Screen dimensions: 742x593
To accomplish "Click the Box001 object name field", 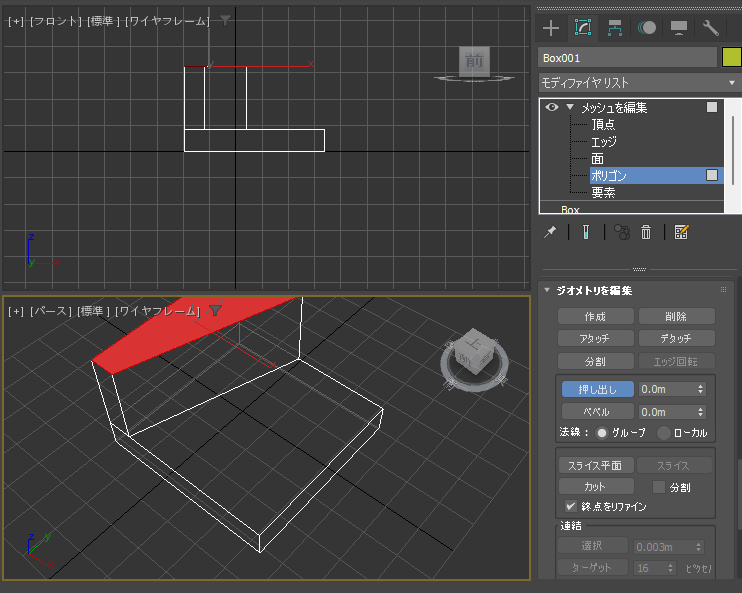I will [x=627, y=58].
